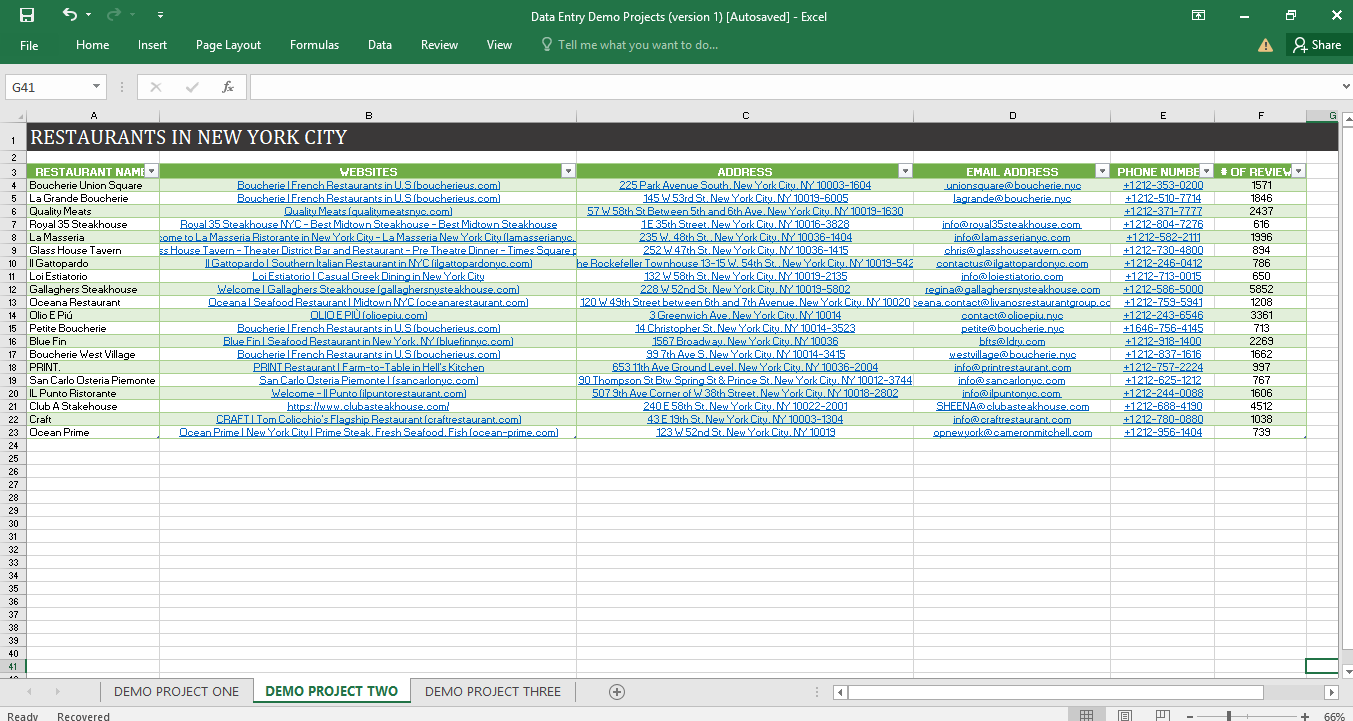Add a new sheet with plus icon
Image resolution: width=1353 pixels, height=721 pixels.
[x=617, y=691]
